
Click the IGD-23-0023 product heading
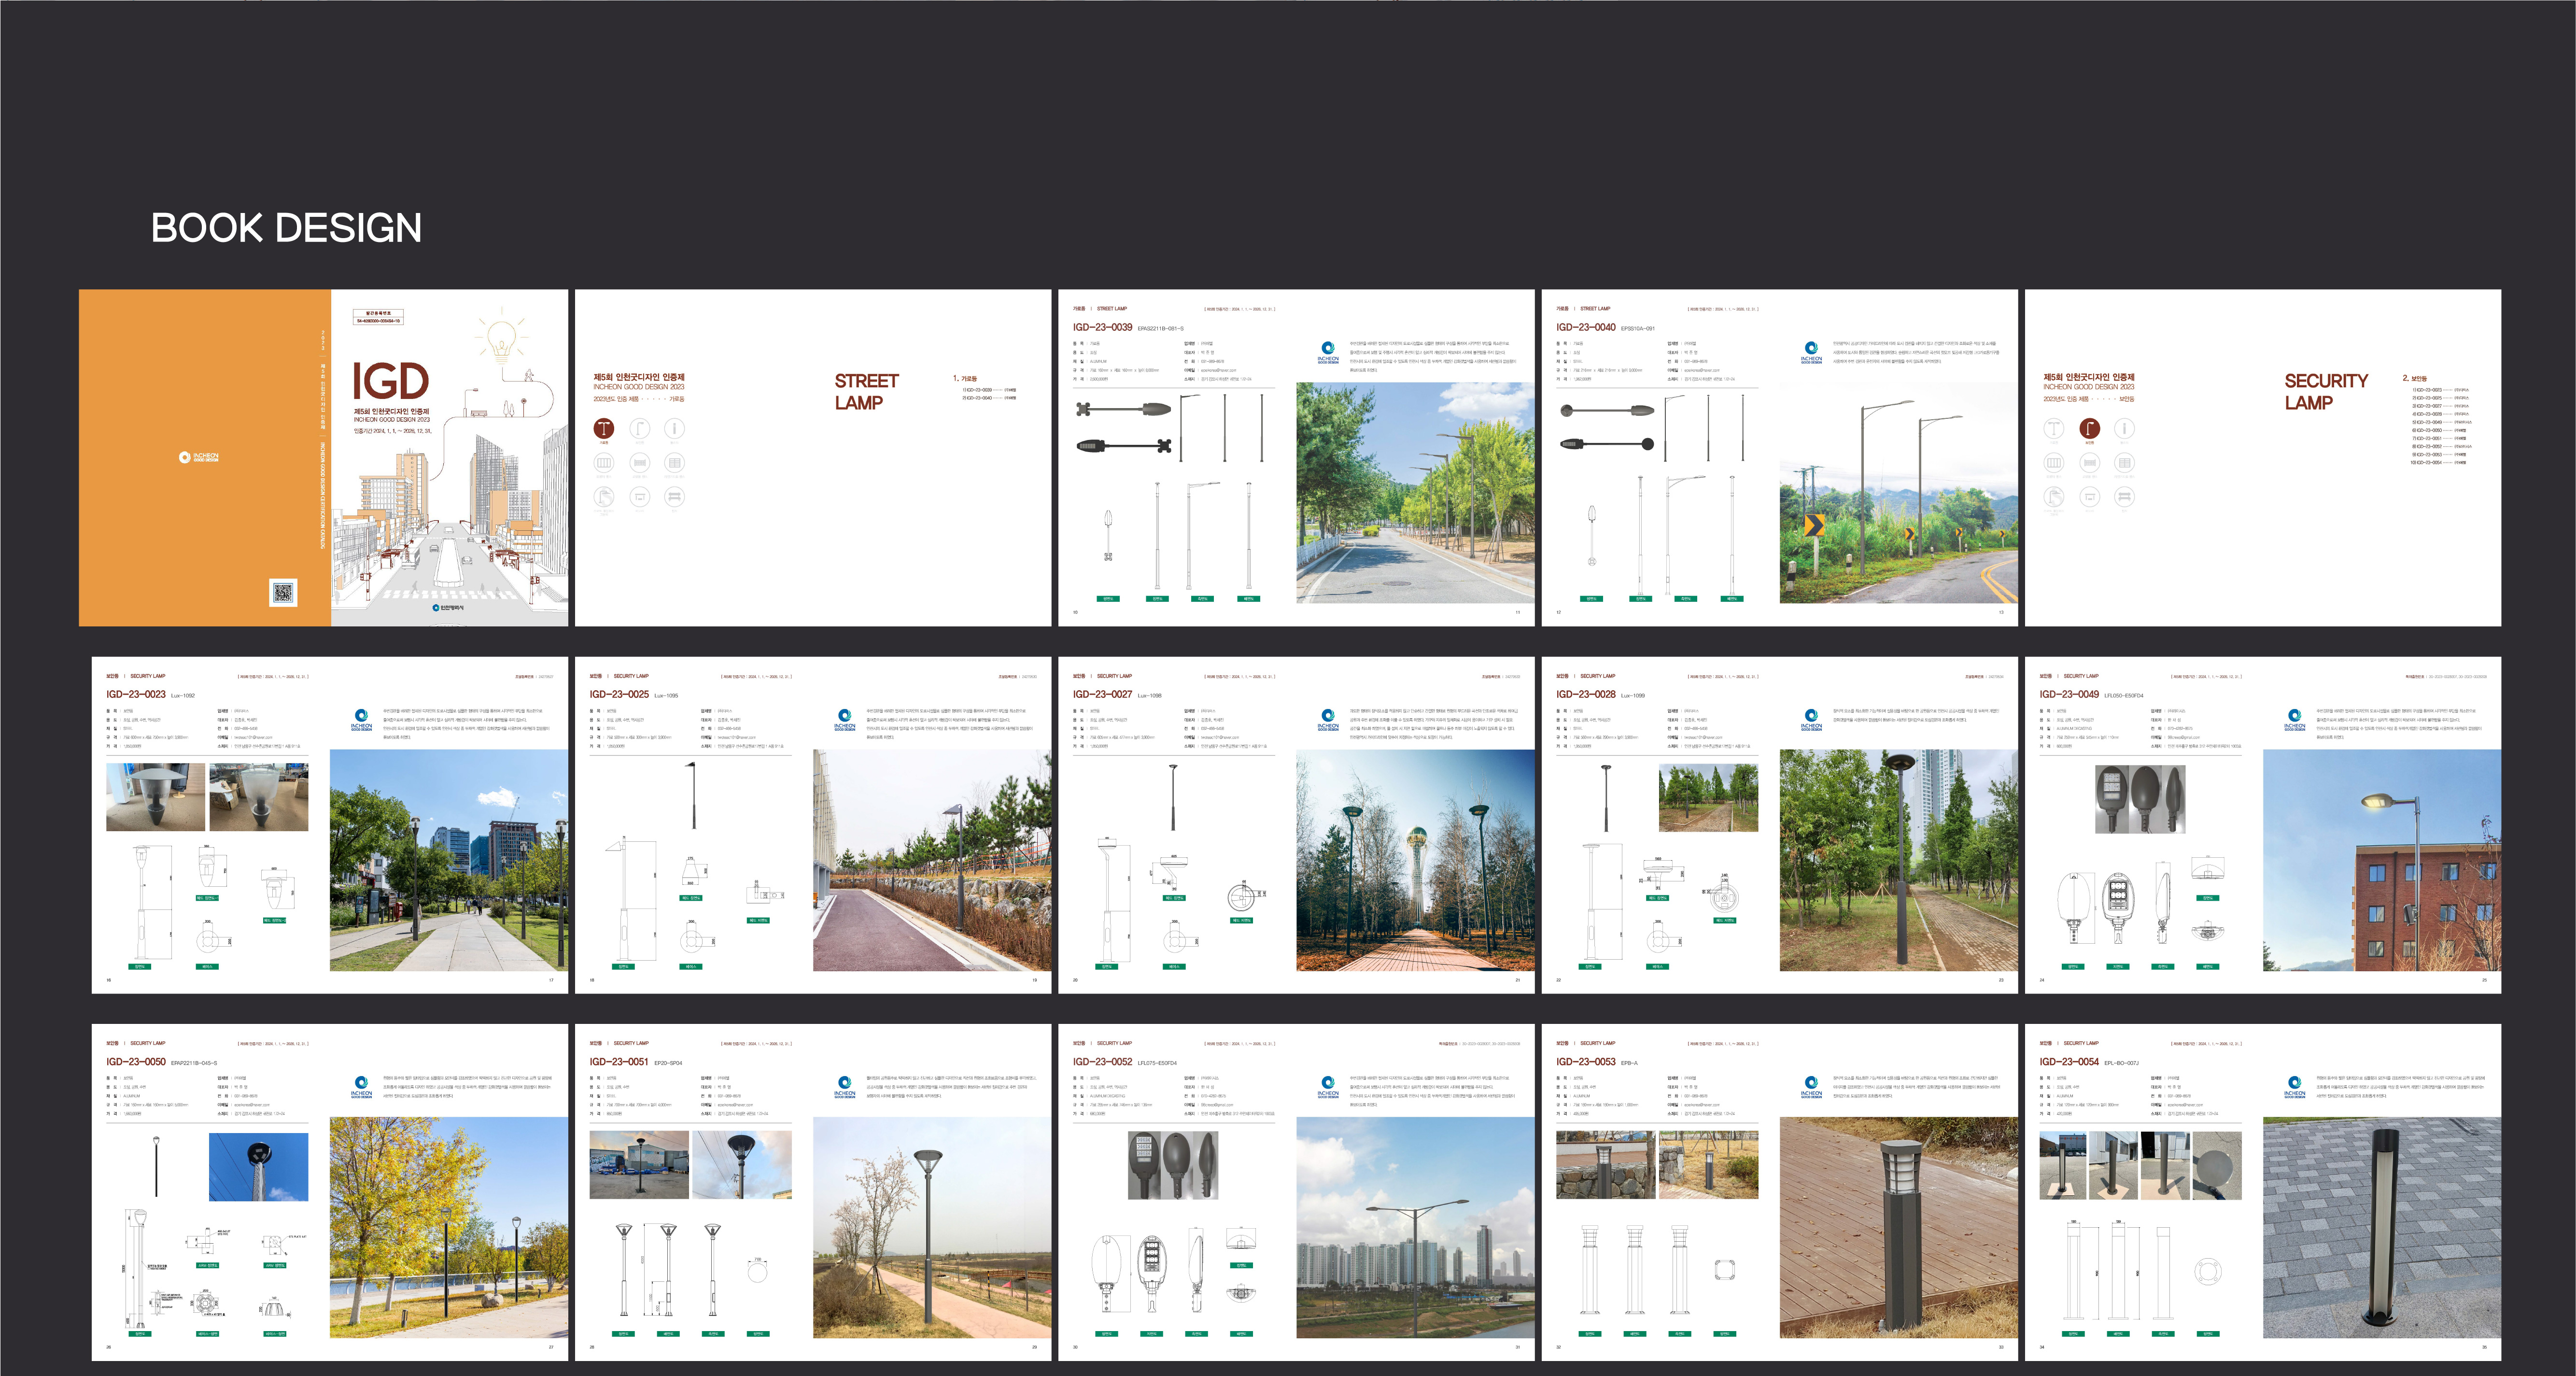136,694
